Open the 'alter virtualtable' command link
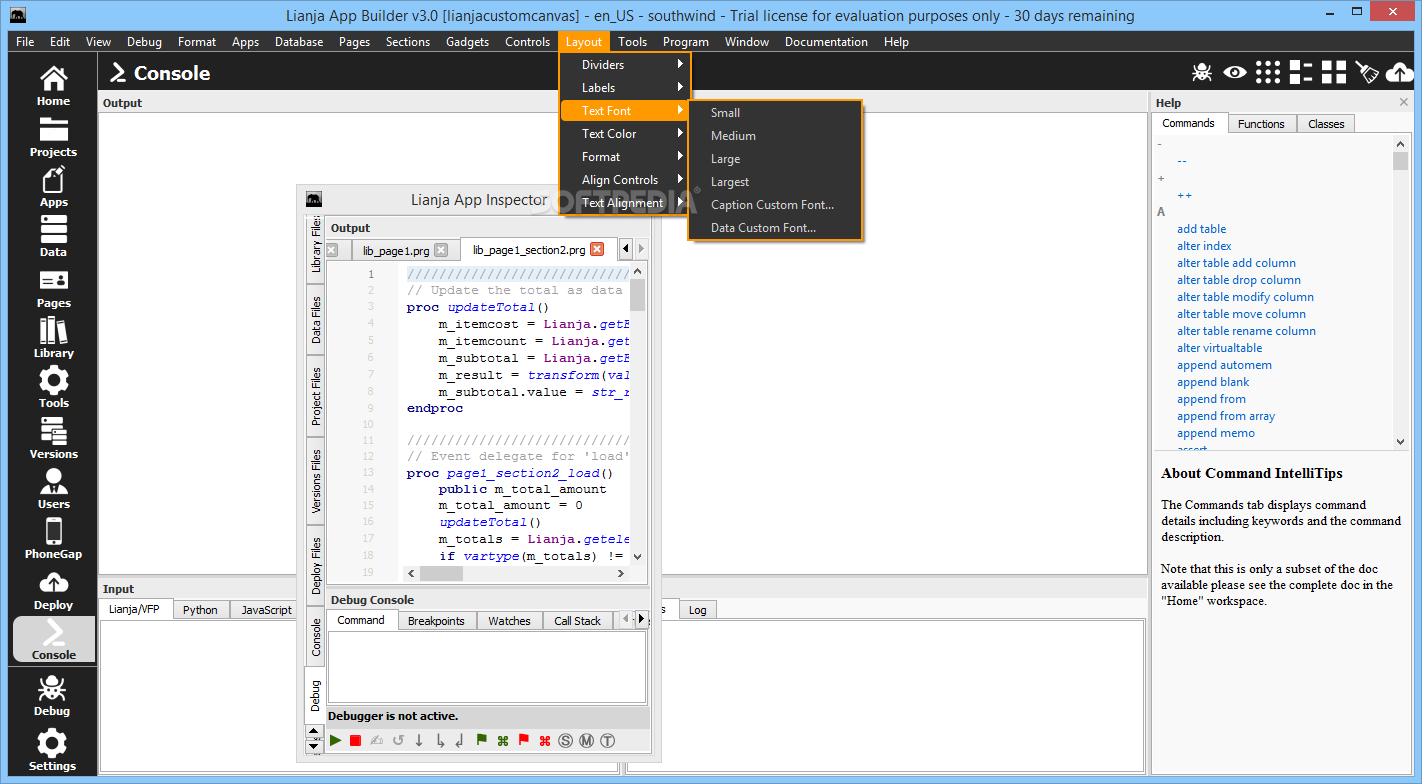This screenshot has height=784, width=1422. (x=1219, y=348)
